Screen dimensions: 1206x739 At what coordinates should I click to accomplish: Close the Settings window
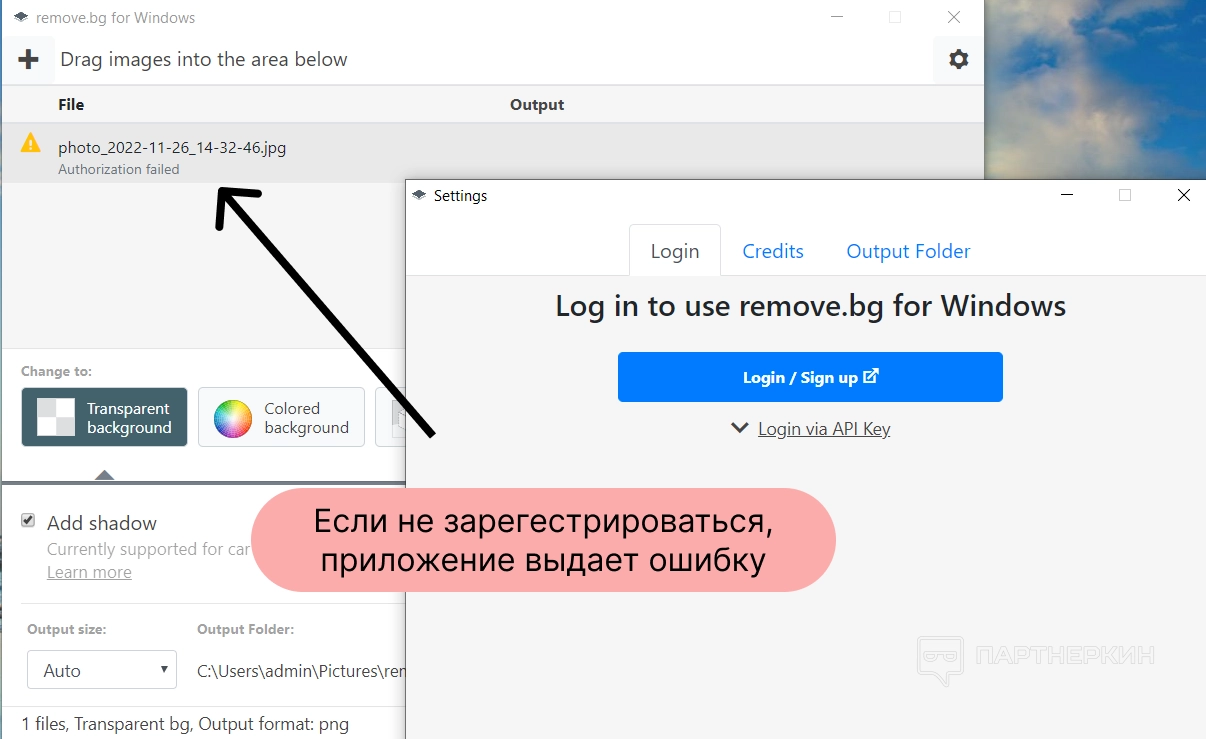(1184, 196)
